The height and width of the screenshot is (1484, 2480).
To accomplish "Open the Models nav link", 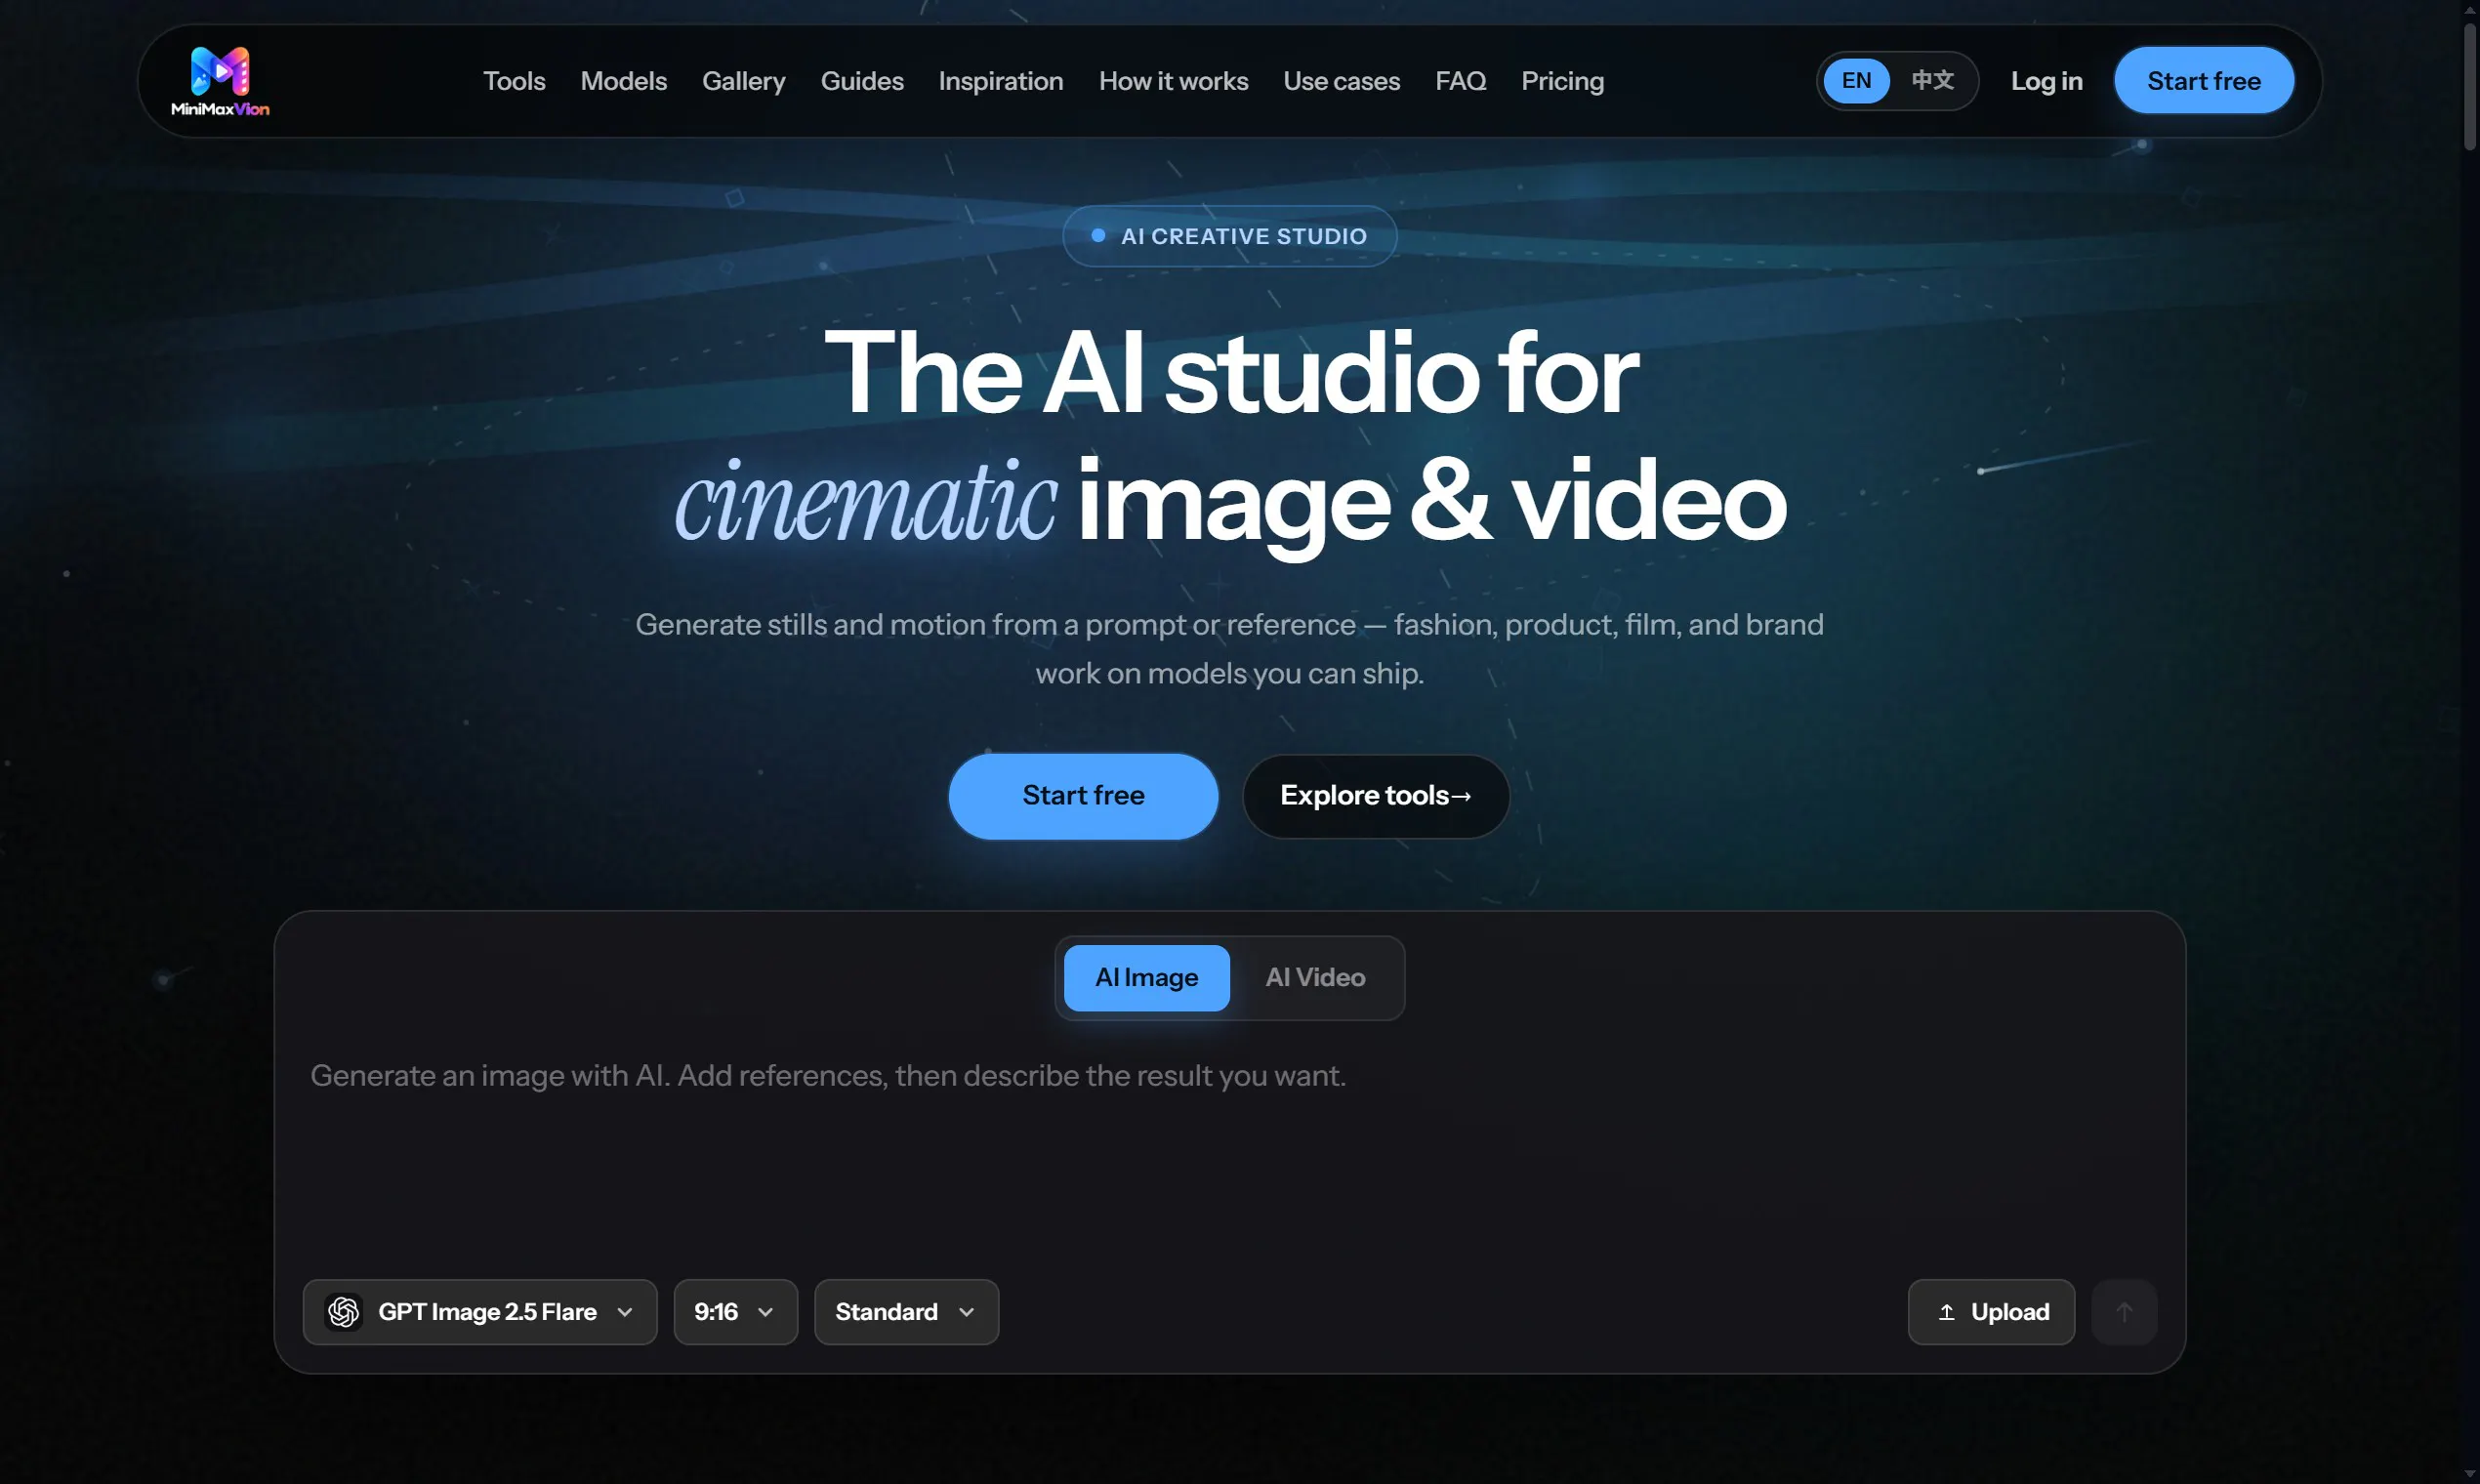I will point(623,81).
